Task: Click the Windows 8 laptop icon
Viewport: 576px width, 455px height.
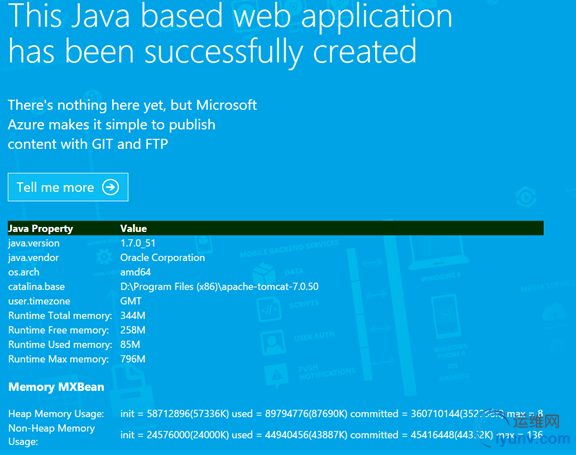Action: 439,252
